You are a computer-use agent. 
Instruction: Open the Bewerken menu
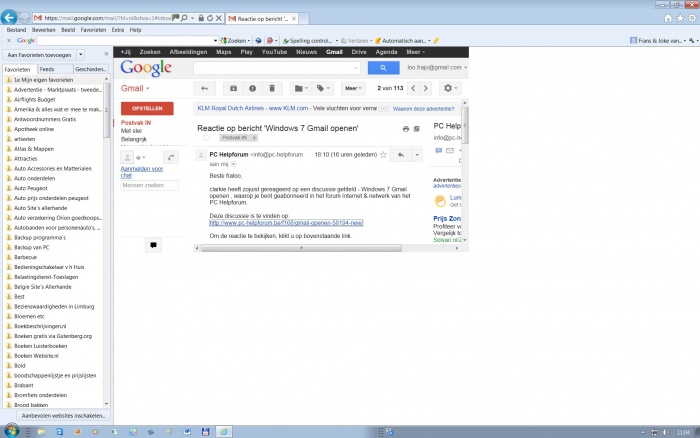coord(43,30)
